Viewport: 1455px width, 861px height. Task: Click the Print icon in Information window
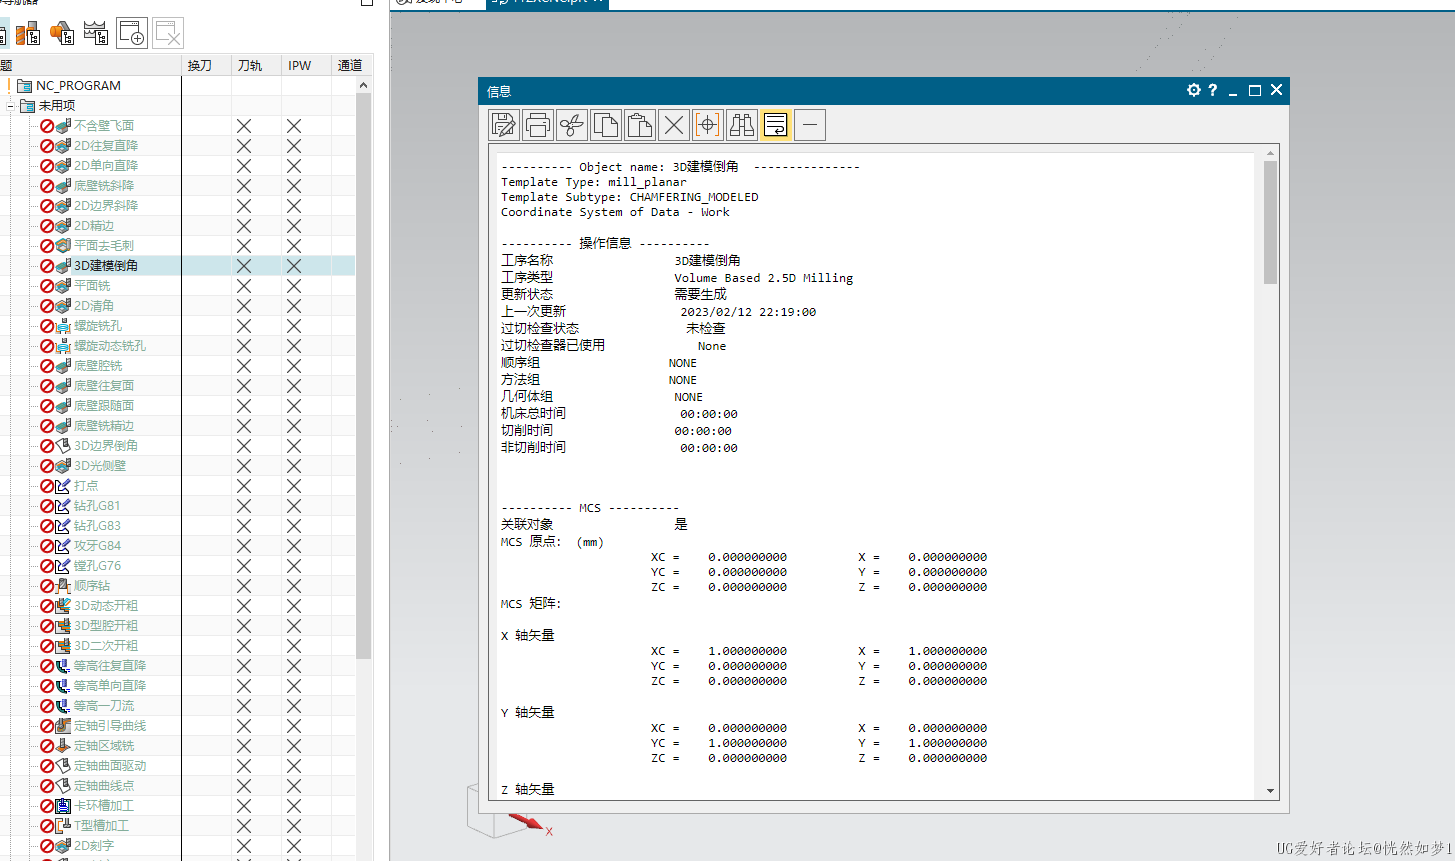point(538,125)
